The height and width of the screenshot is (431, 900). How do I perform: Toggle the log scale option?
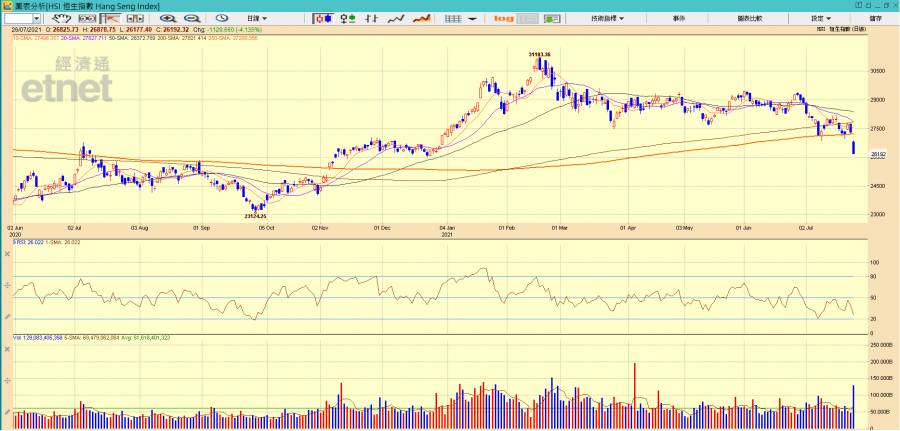click(x=503, y=18)
